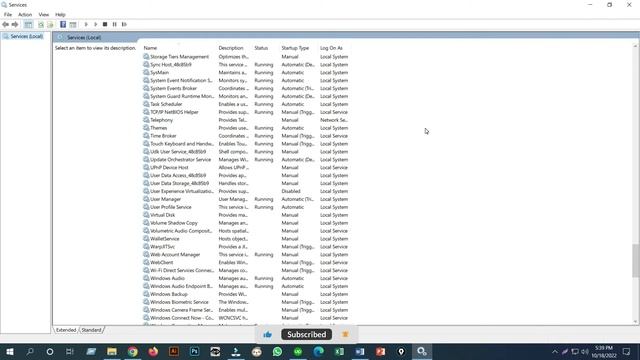Viewport: 640px width, 360px height.
Task: Launch Google Chrome from the taskbar
Action: pos(133,351)
